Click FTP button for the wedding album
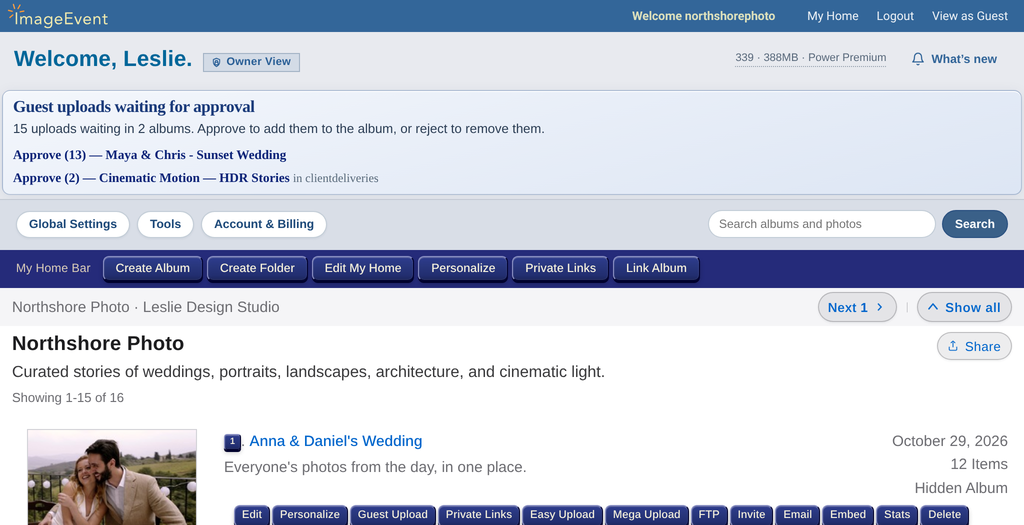This screenshot has width=1024, height=525. coord(709,515)
